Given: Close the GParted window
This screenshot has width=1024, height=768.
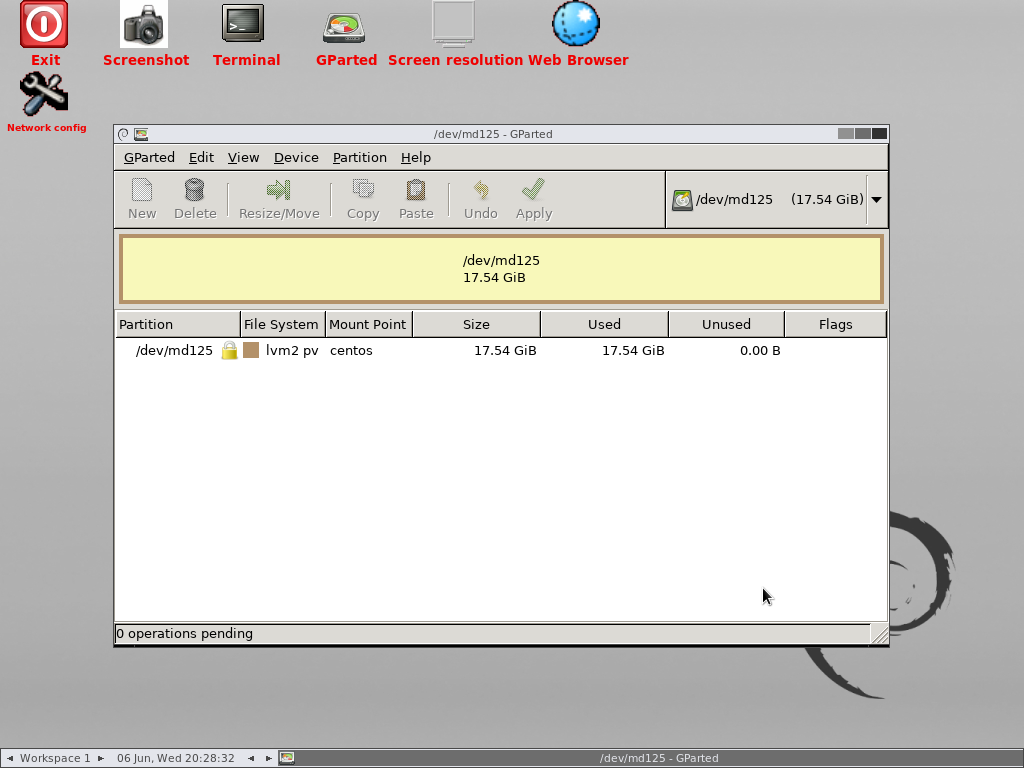Looking at the screenshot, I should [880, 134].
